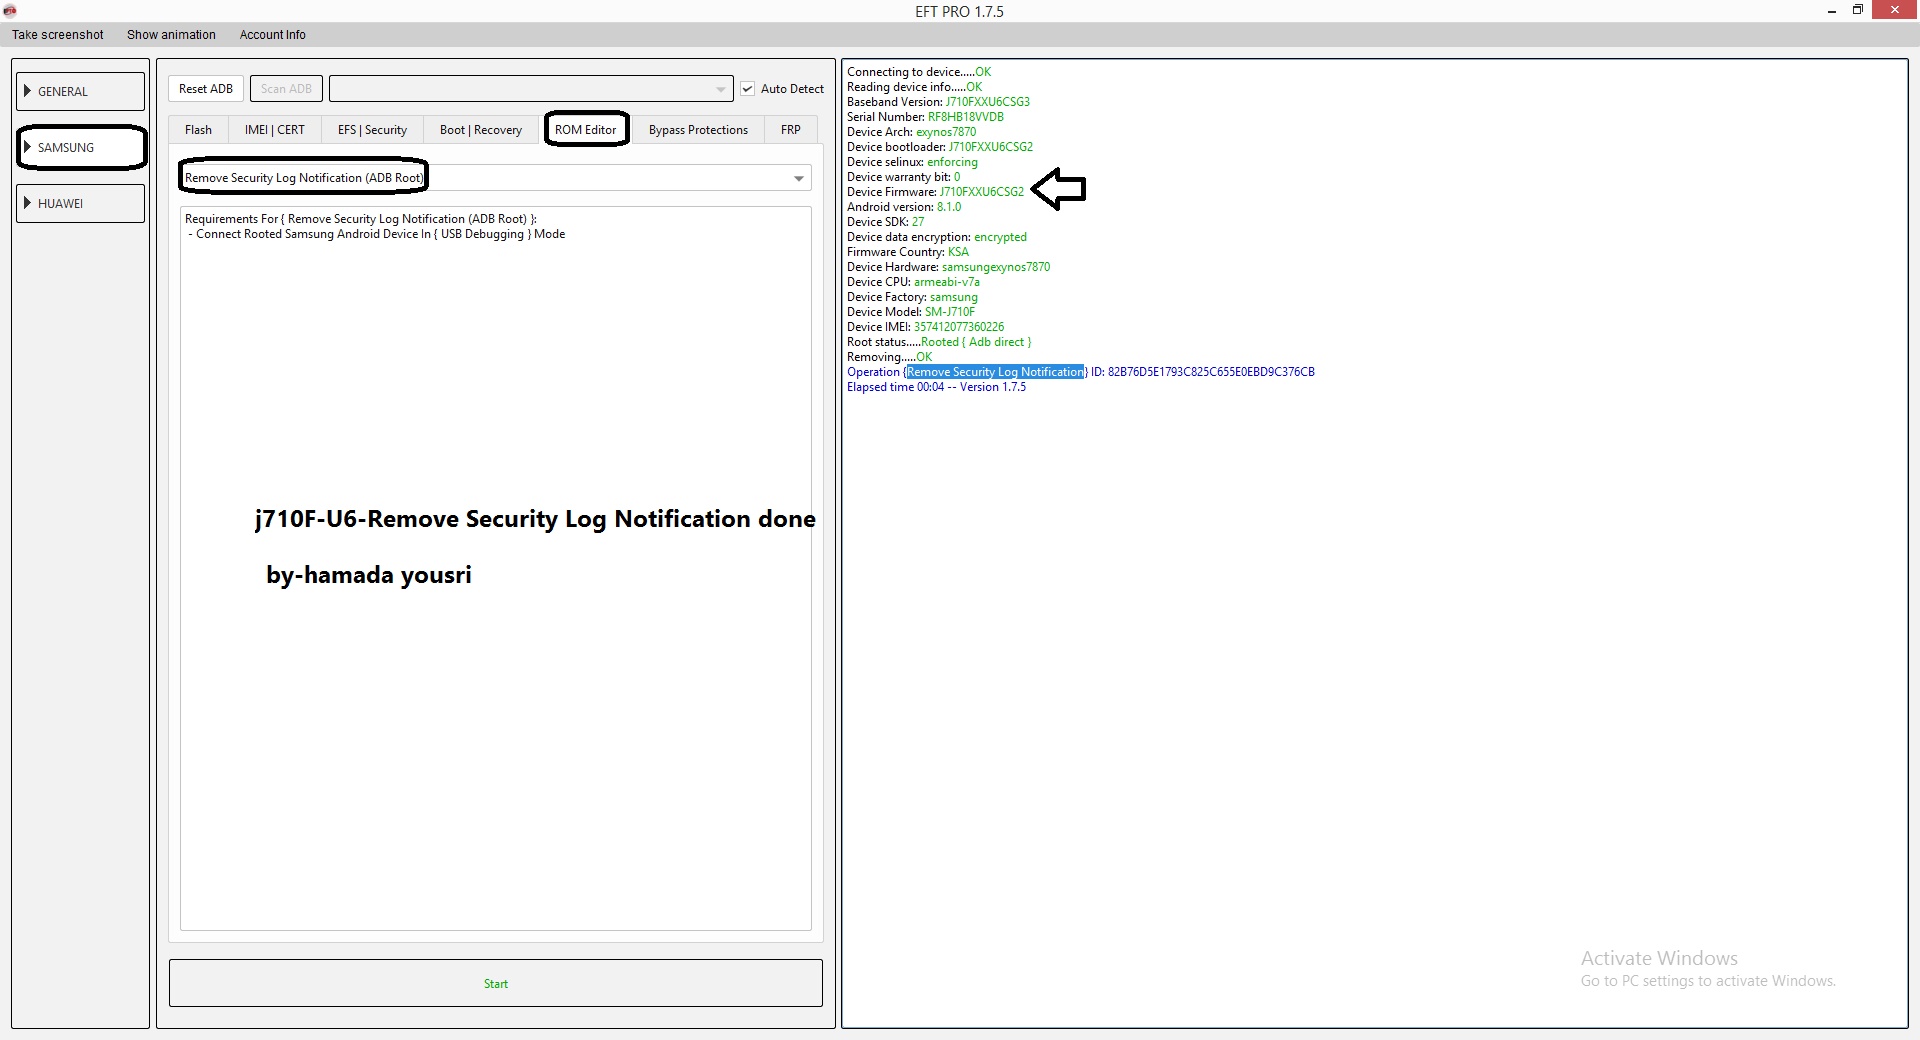The width and height of the screenshot is (1920, 1040).
Task: Open the ADB device dropdown list
Action: coord(531,89)
